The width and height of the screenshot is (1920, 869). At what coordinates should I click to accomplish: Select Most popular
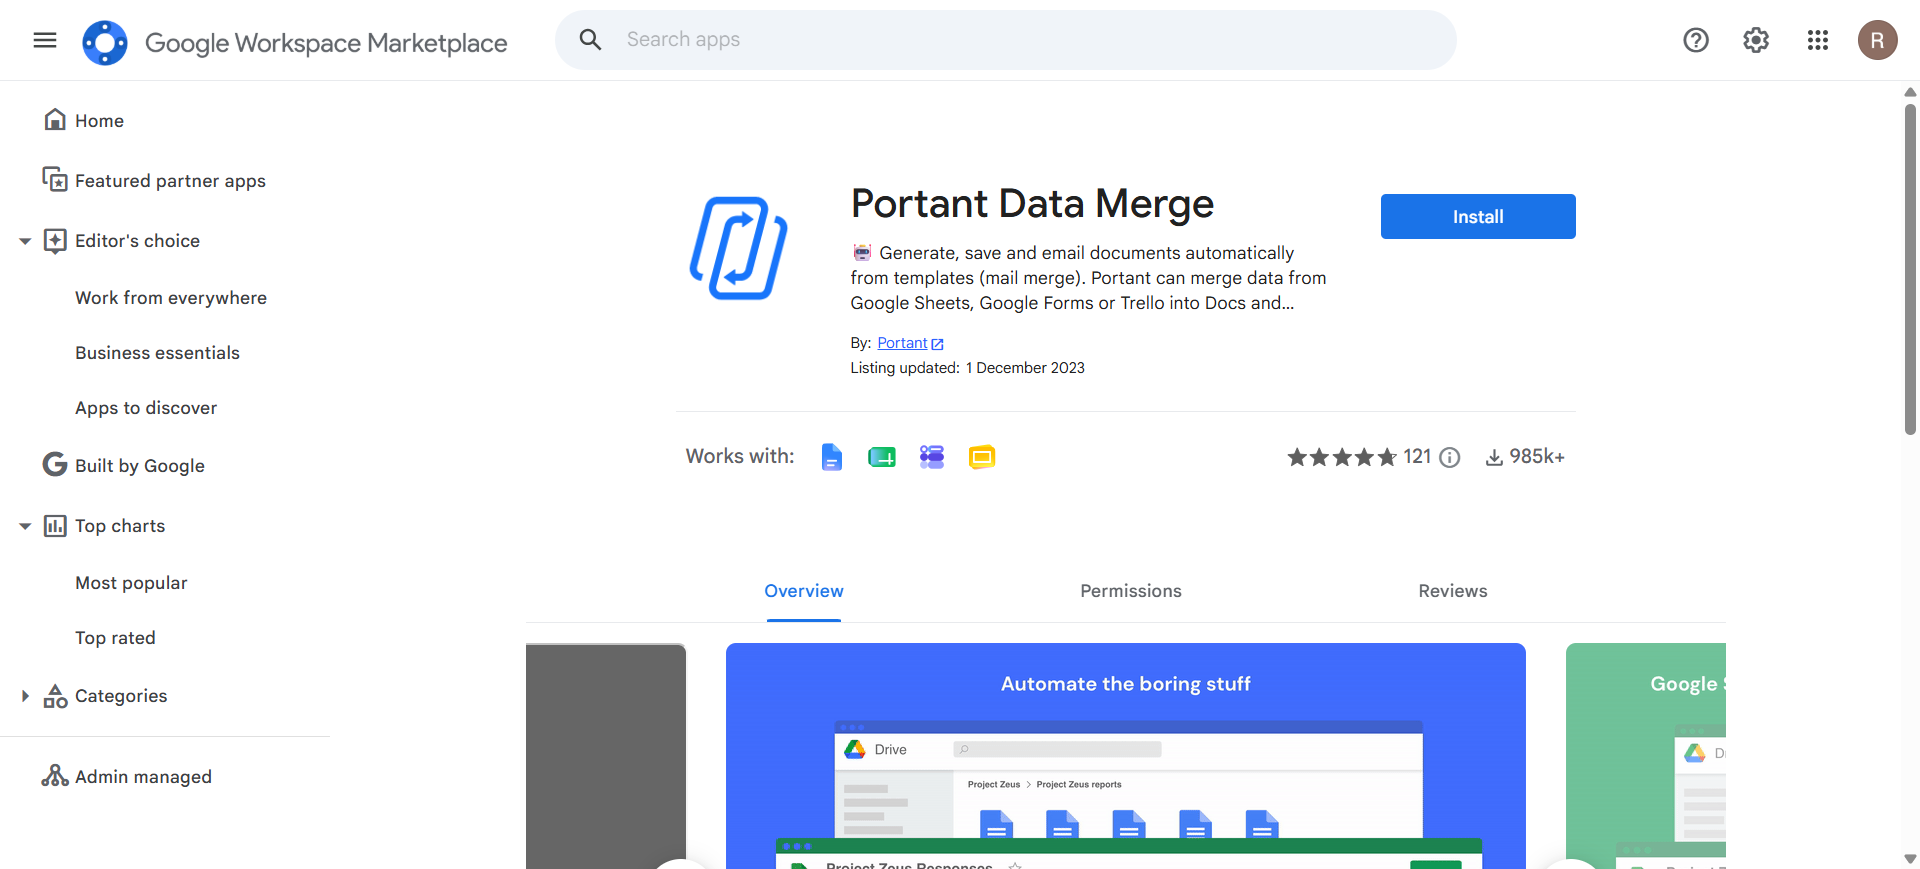(x=131, y=583)
